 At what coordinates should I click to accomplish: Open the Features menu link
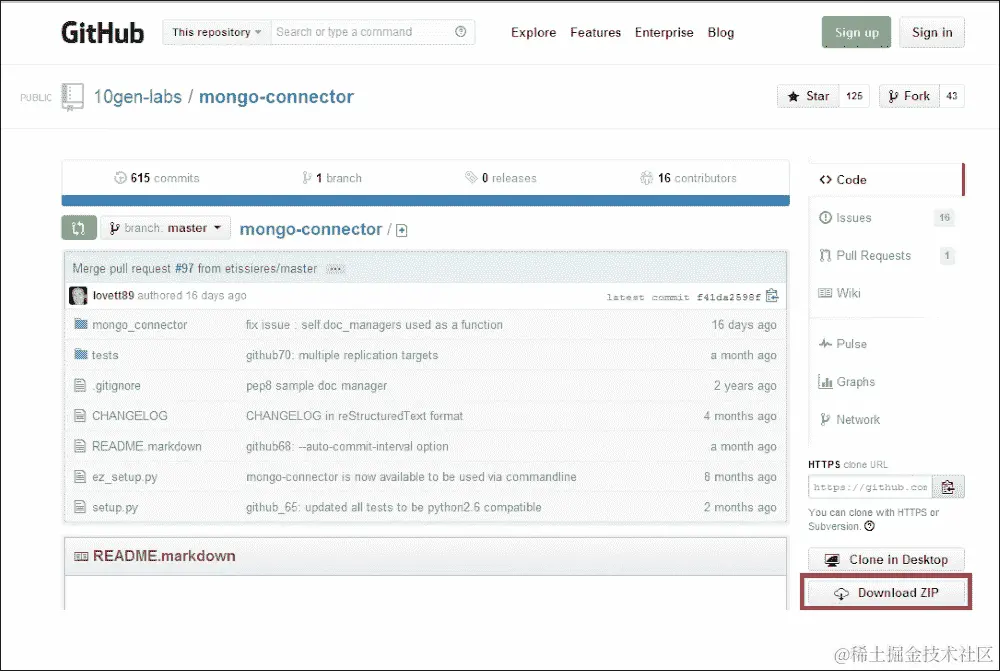coord(595,33)
